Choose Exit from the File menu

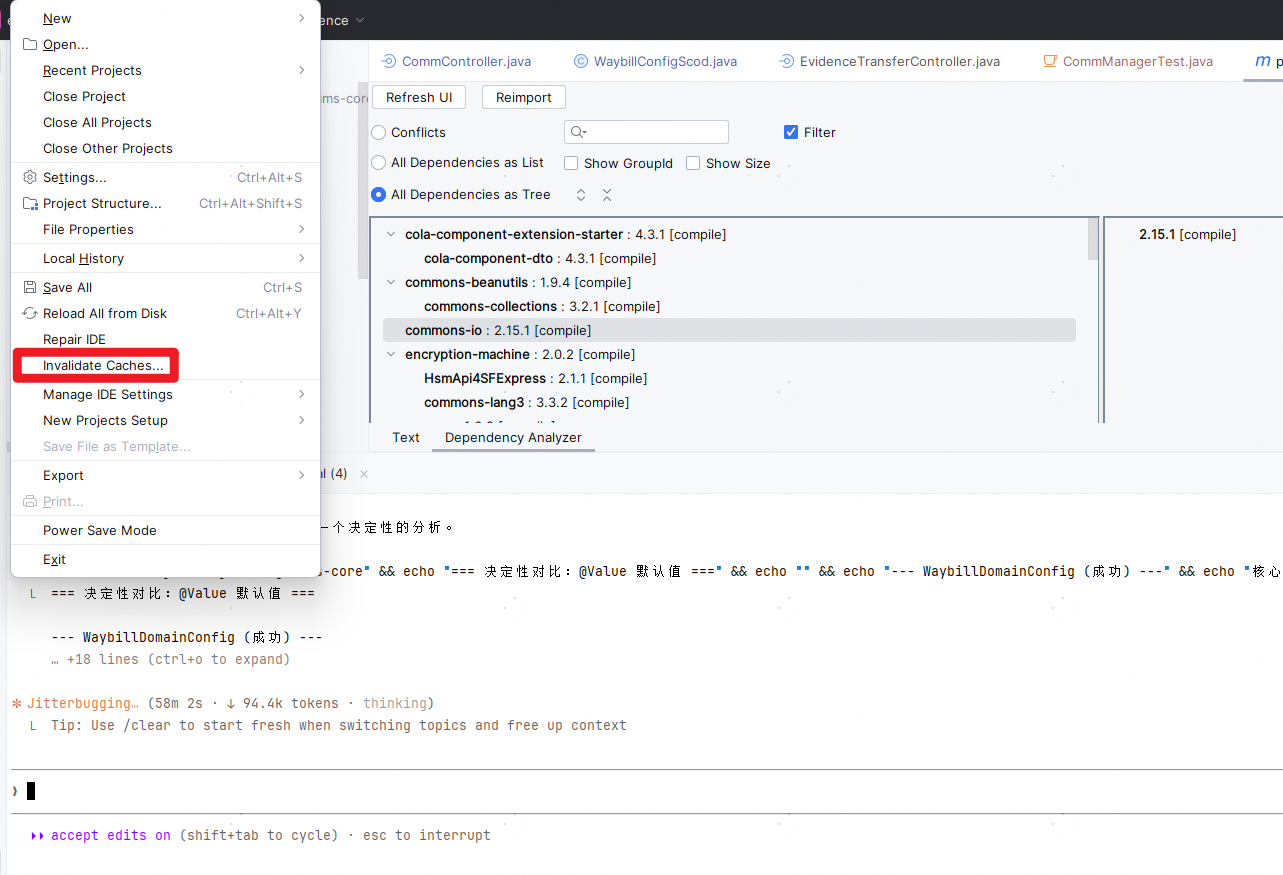(x=165, y=559)
